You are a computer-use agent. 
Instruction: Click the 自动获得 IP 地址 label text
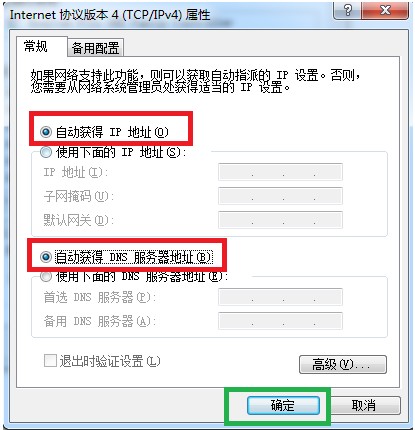click(112, 132)
